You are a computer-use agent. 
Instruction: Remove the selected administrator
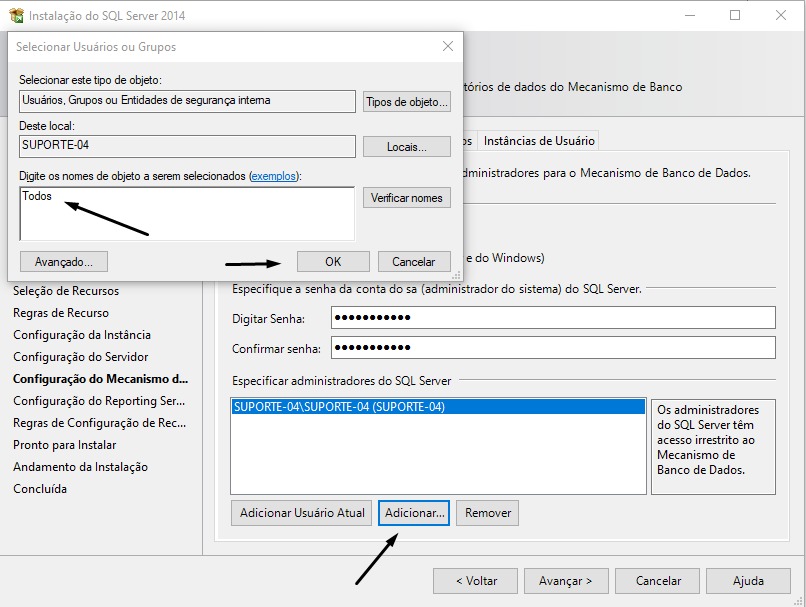tap(488, 513)
